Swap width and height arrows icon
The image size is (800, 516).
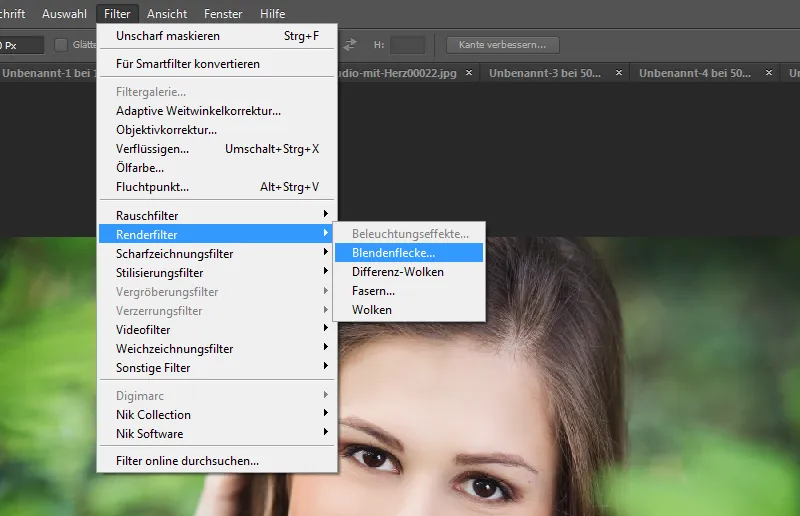click(x=349, y=45)
